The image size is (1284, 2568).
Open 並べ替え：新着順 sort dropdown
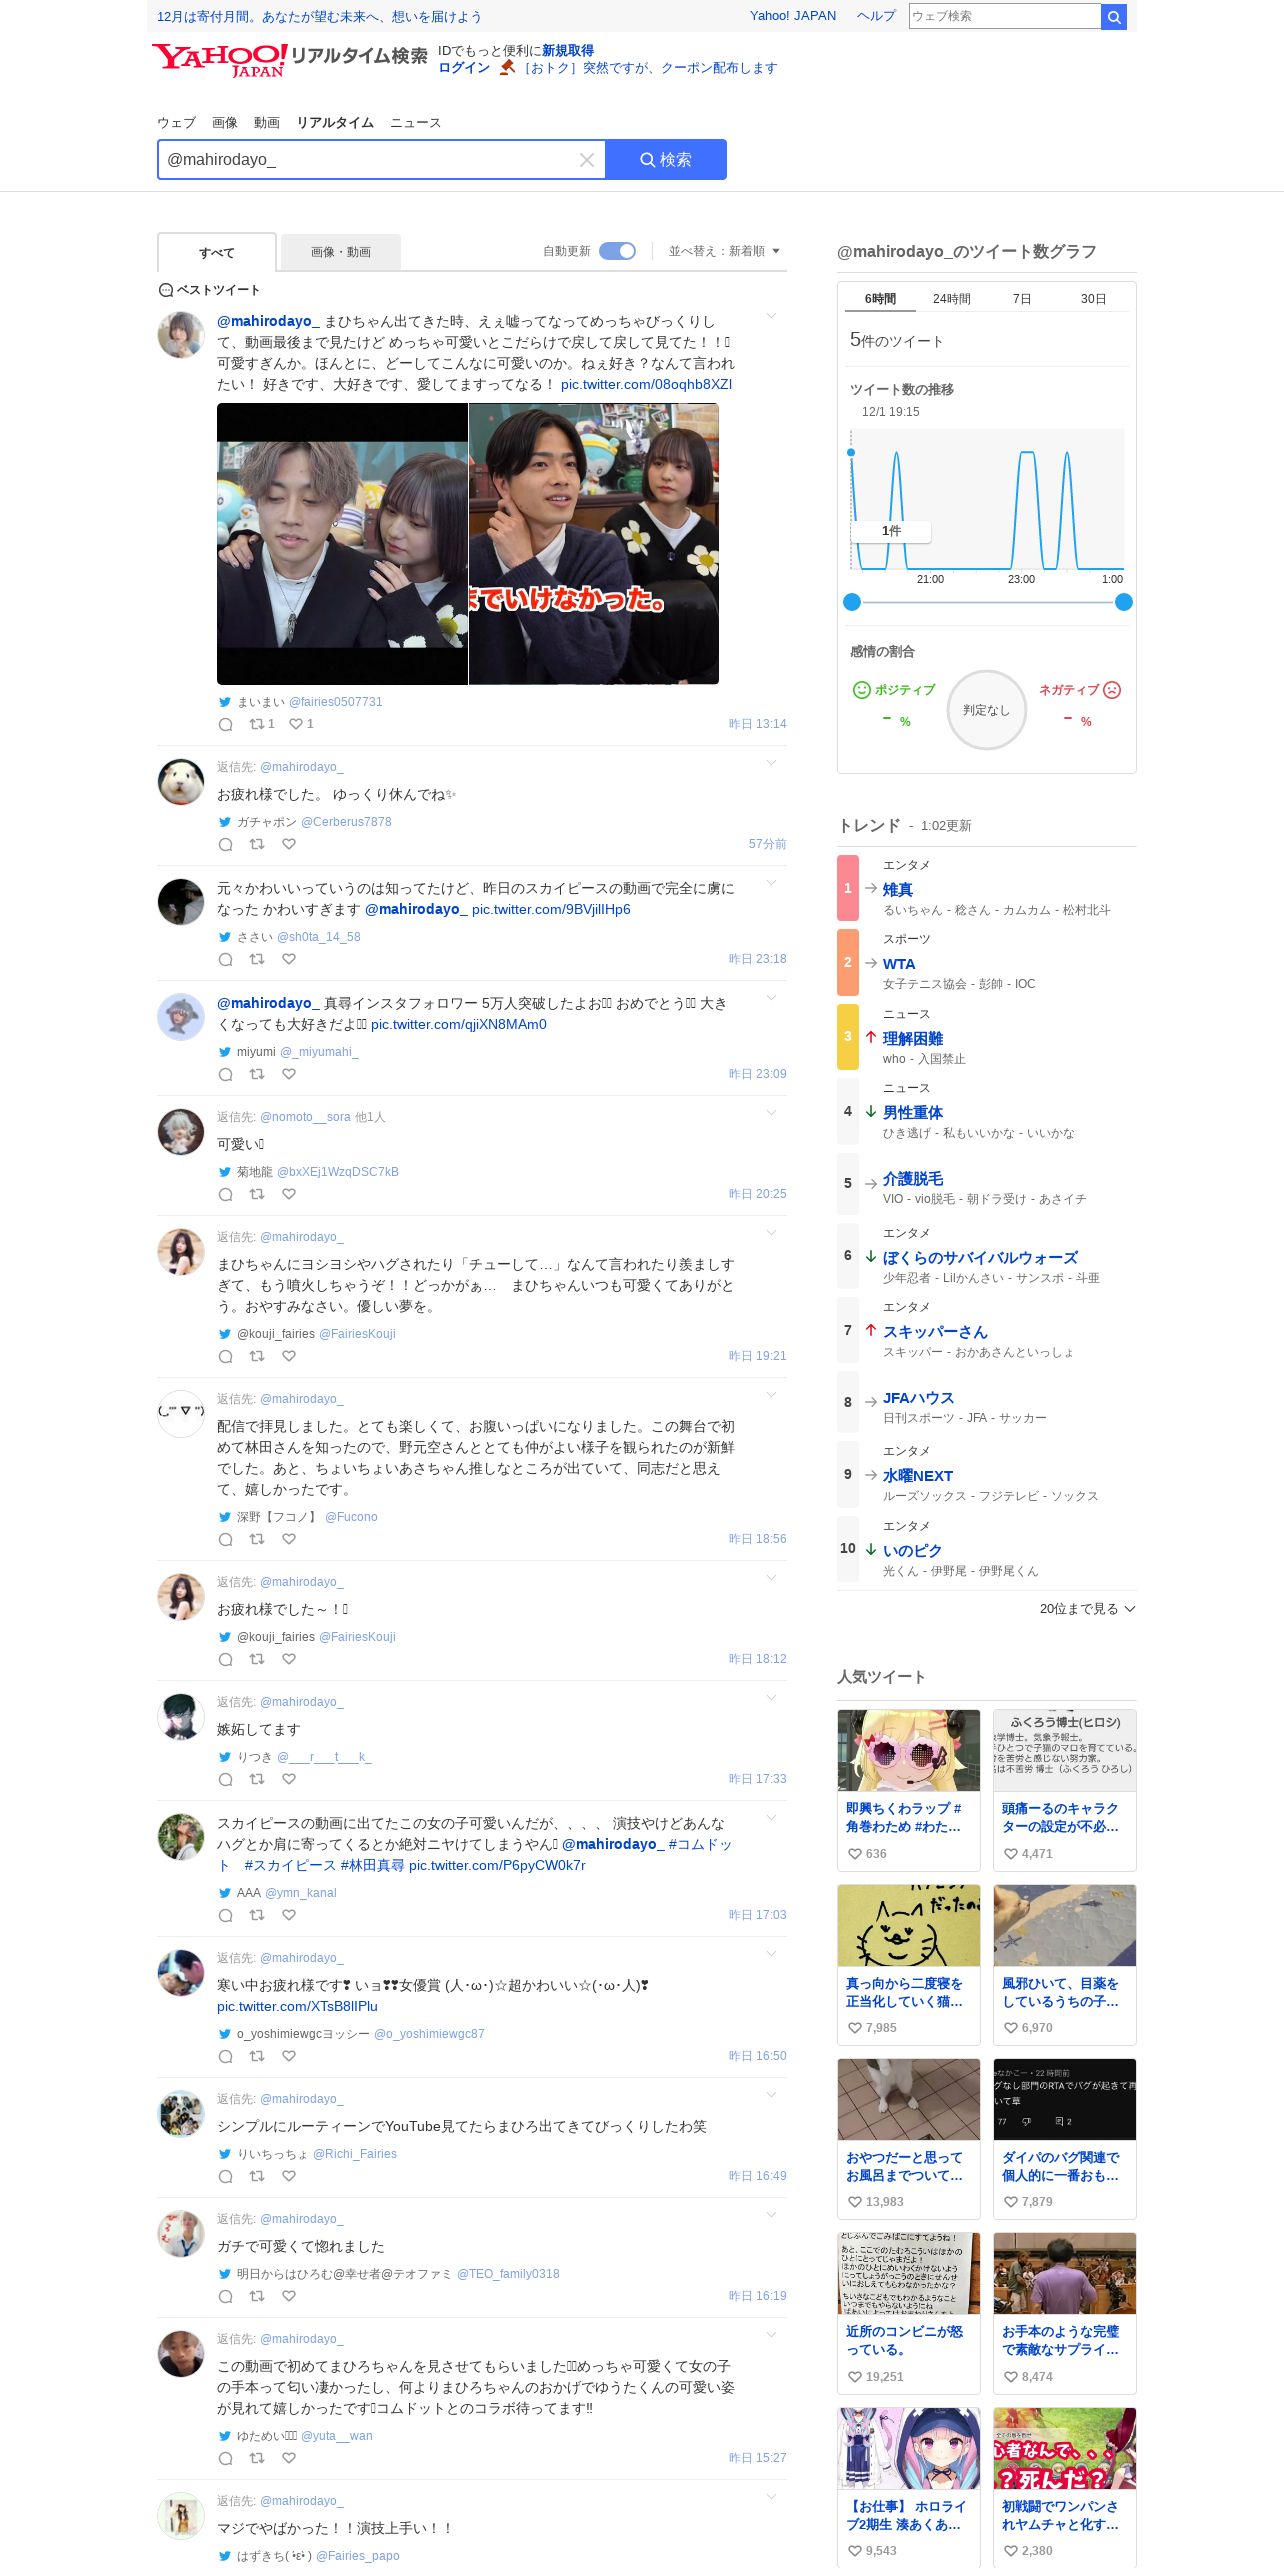[x=724, y=251]
